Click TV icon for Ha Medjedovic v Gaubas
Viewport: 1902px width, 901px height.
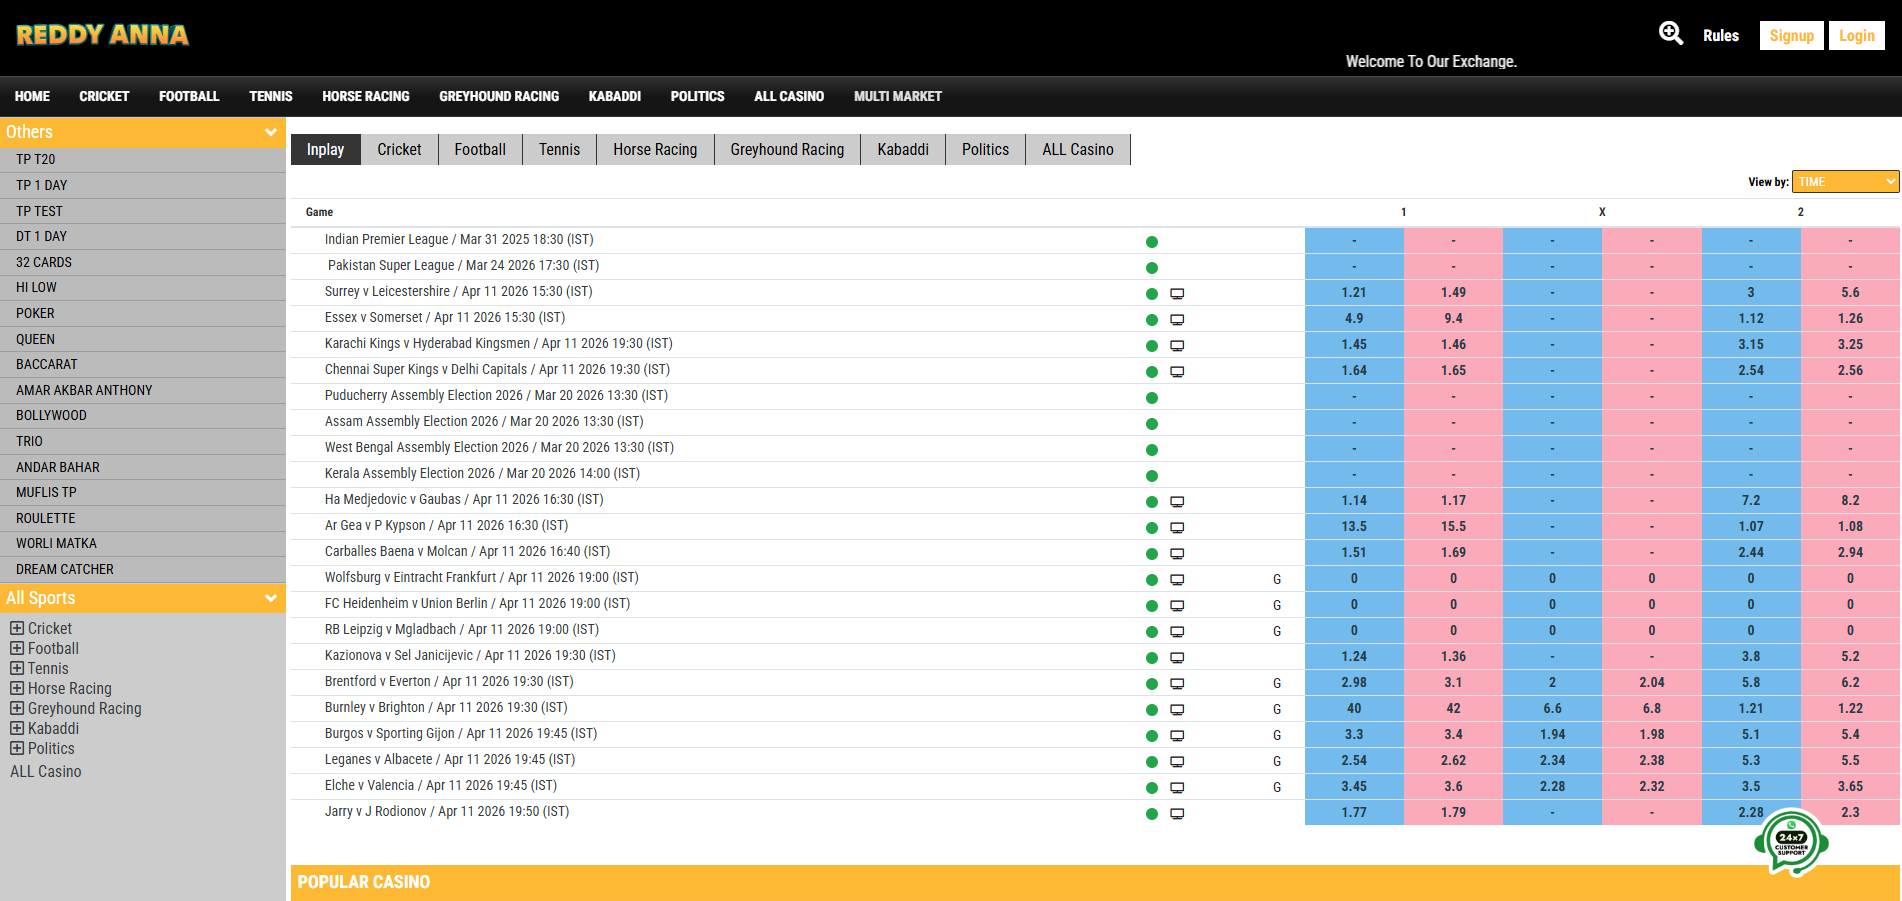1177,501
